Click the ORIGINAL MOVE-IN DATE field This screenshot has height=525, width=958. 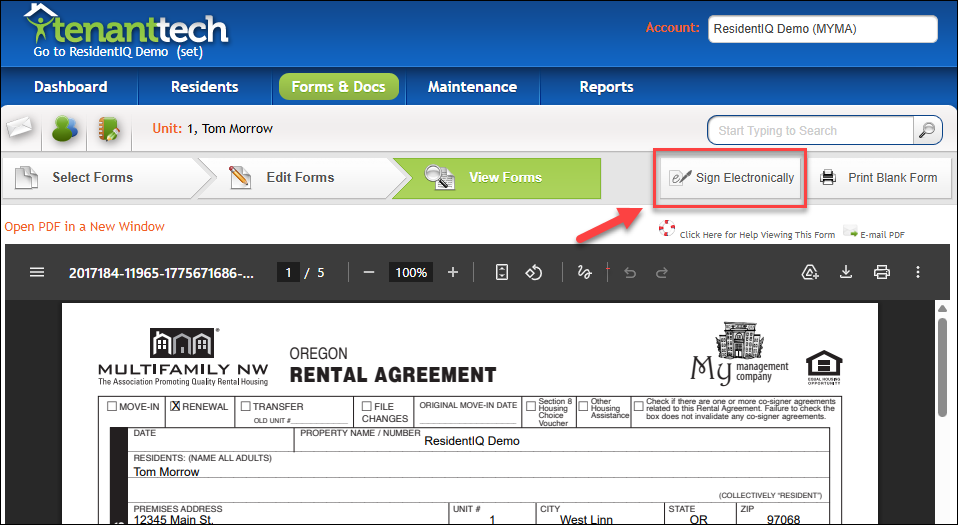point(468,411)
